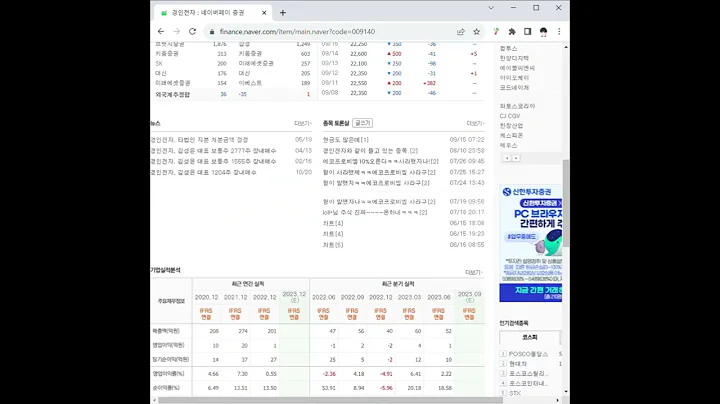Image resolution: width=720 pixels, height=404 pixels.
Task: Click the lock icon in address bar
Action: point(212,32)
